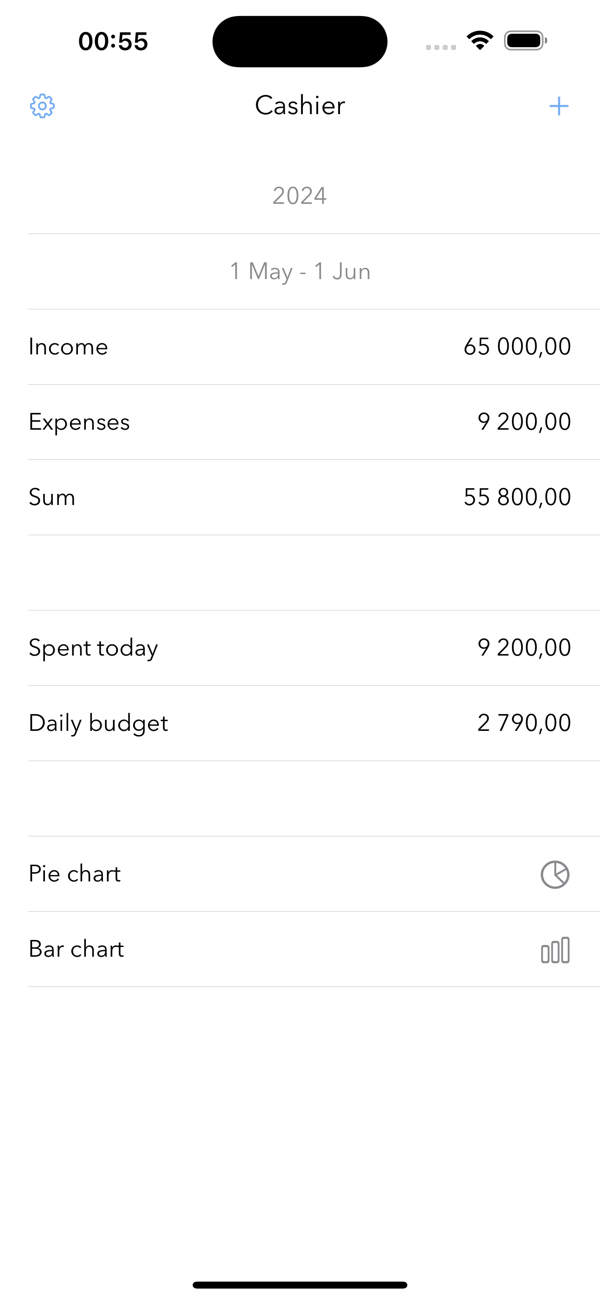
Task: Tap the 55 800,00 sum amount
Action: (517, 497)
